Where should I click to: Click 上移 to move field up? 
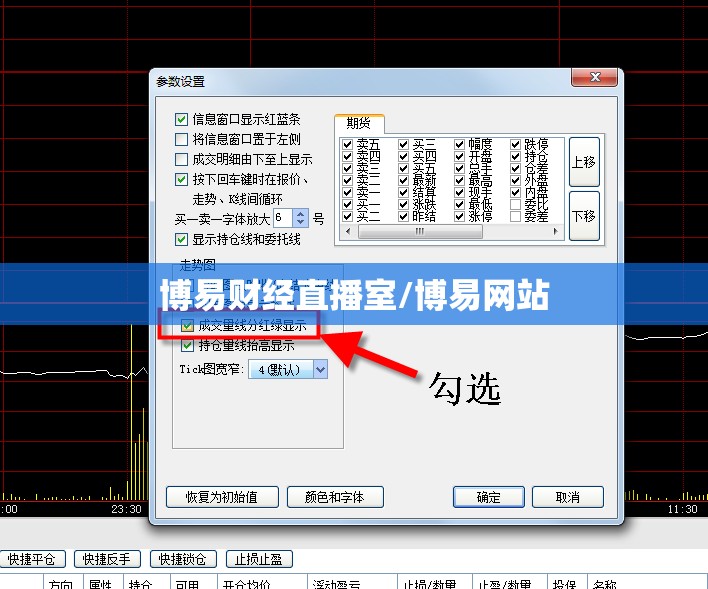click(x=584, y=162)
